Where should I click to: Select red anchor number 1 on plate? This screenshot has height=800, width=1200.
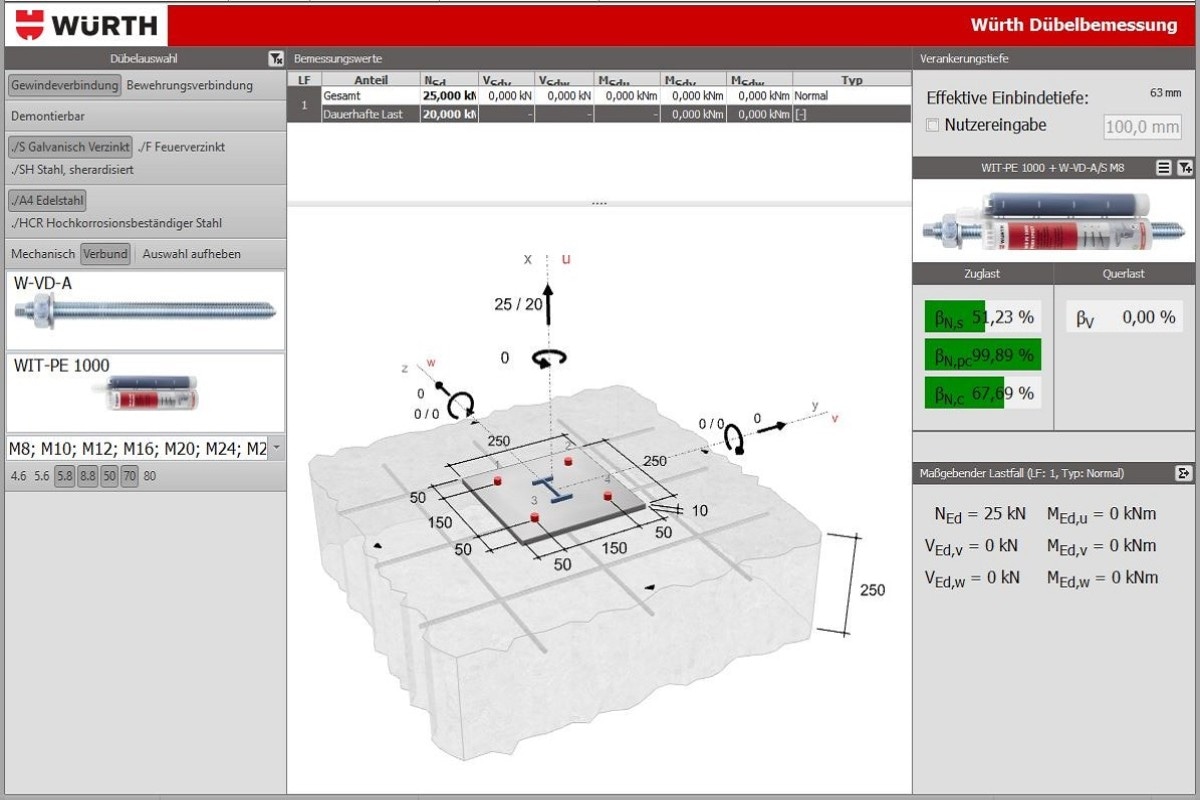[498, 481]
